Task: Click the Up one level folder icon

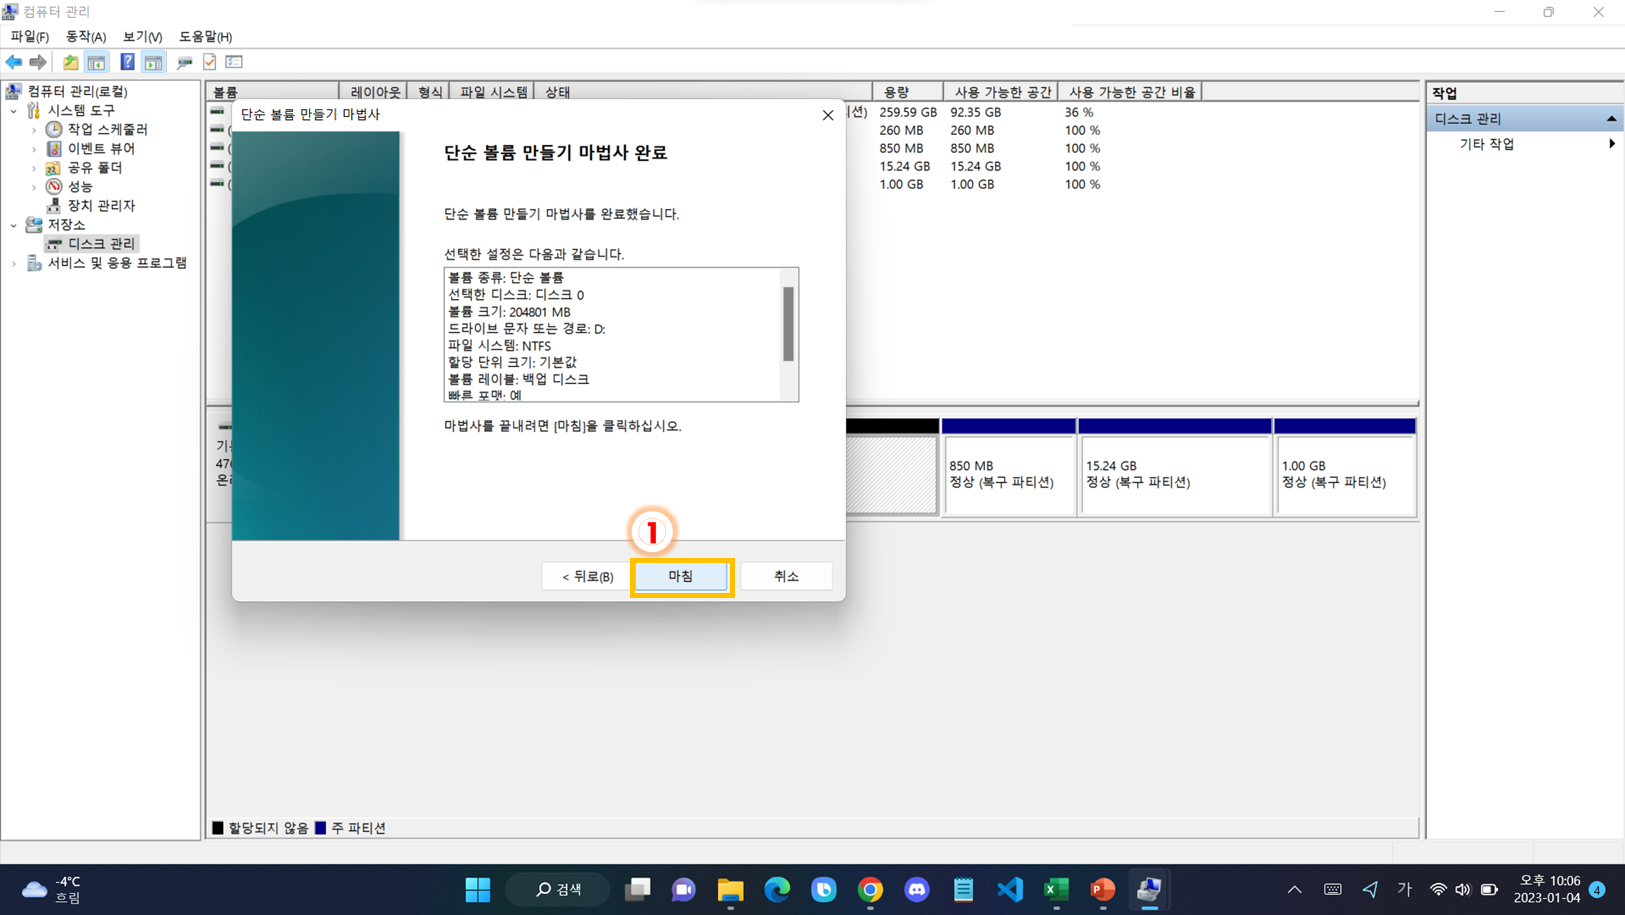Action: coord(70,62)
